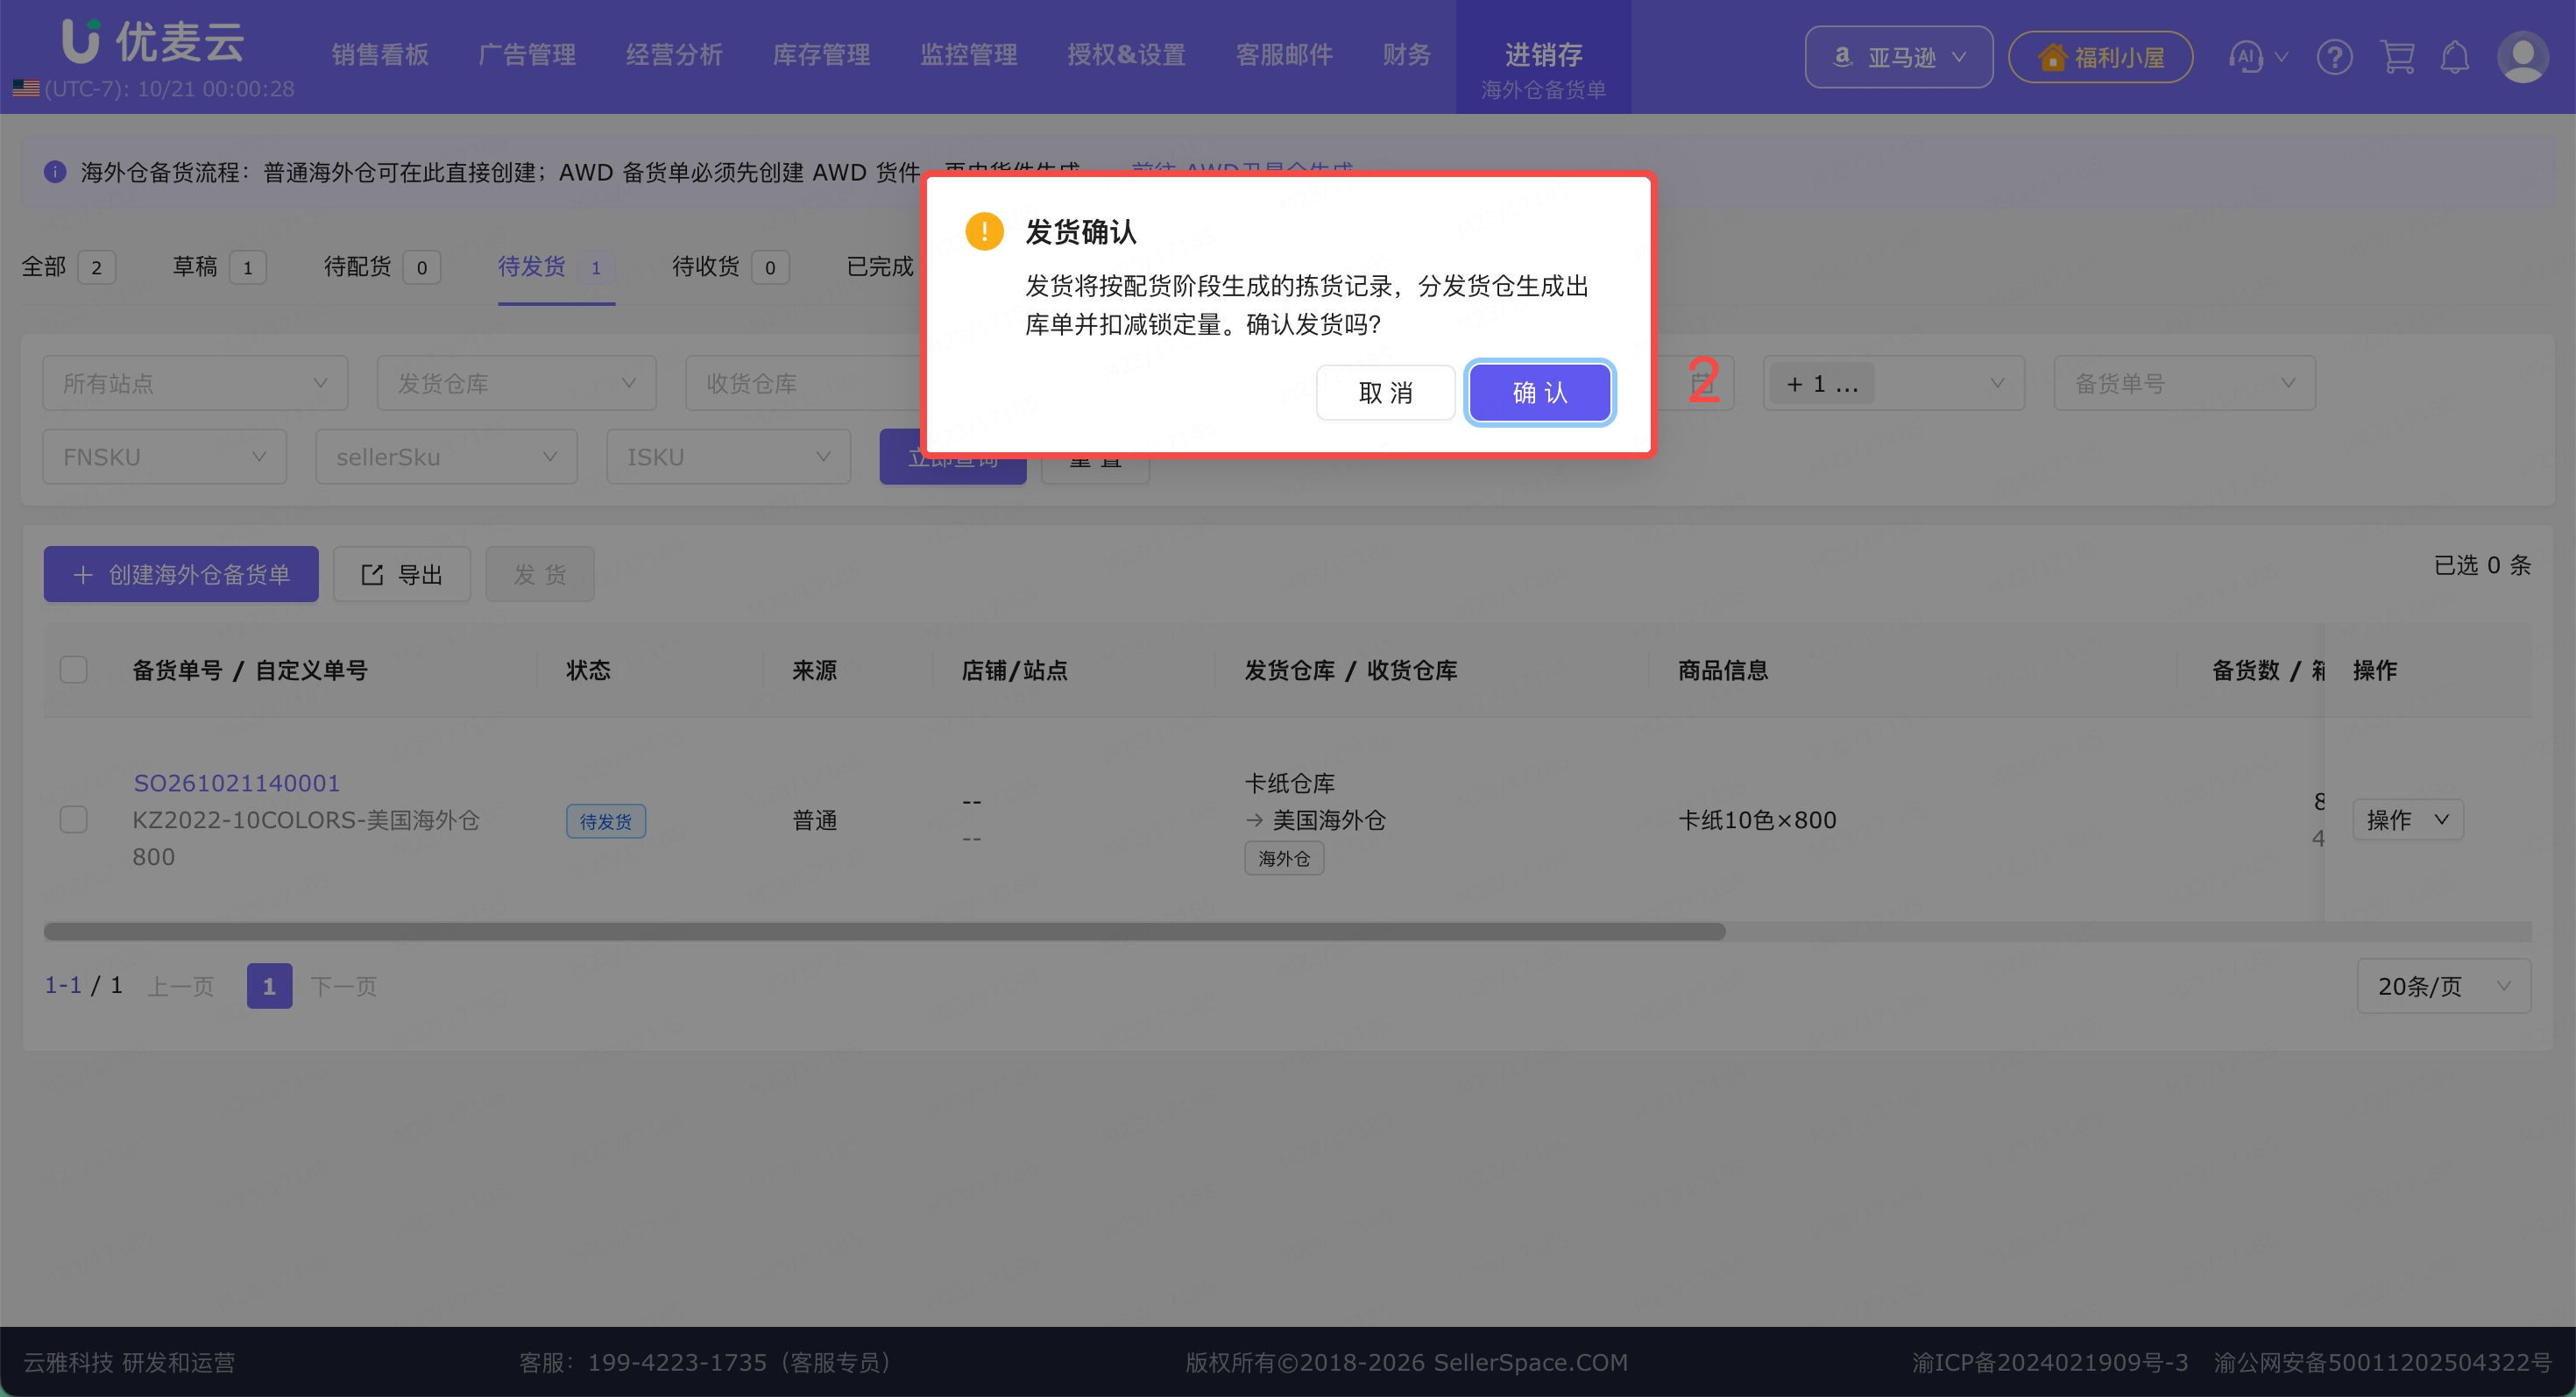Click the plus icon in 创建海外仓备货单
Screen dimensions: 2576x1397
coord(83,574)
